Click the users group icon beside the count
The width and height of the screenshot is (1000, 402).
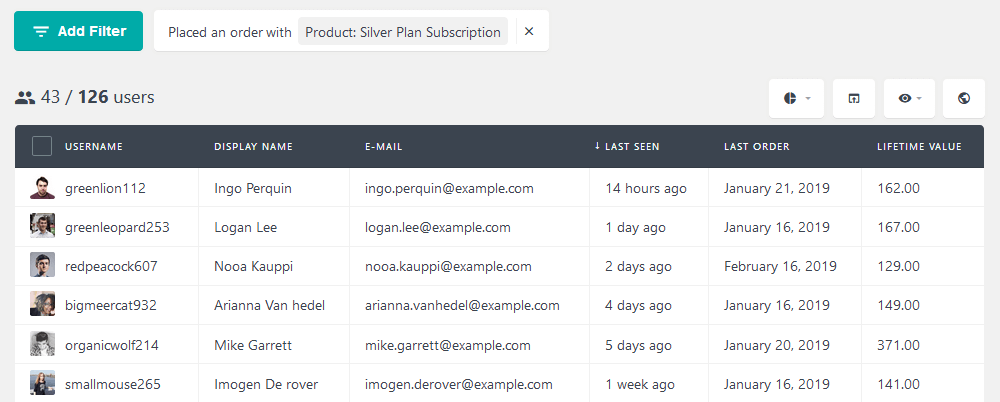pyautogui.click(x=25, y=98)
